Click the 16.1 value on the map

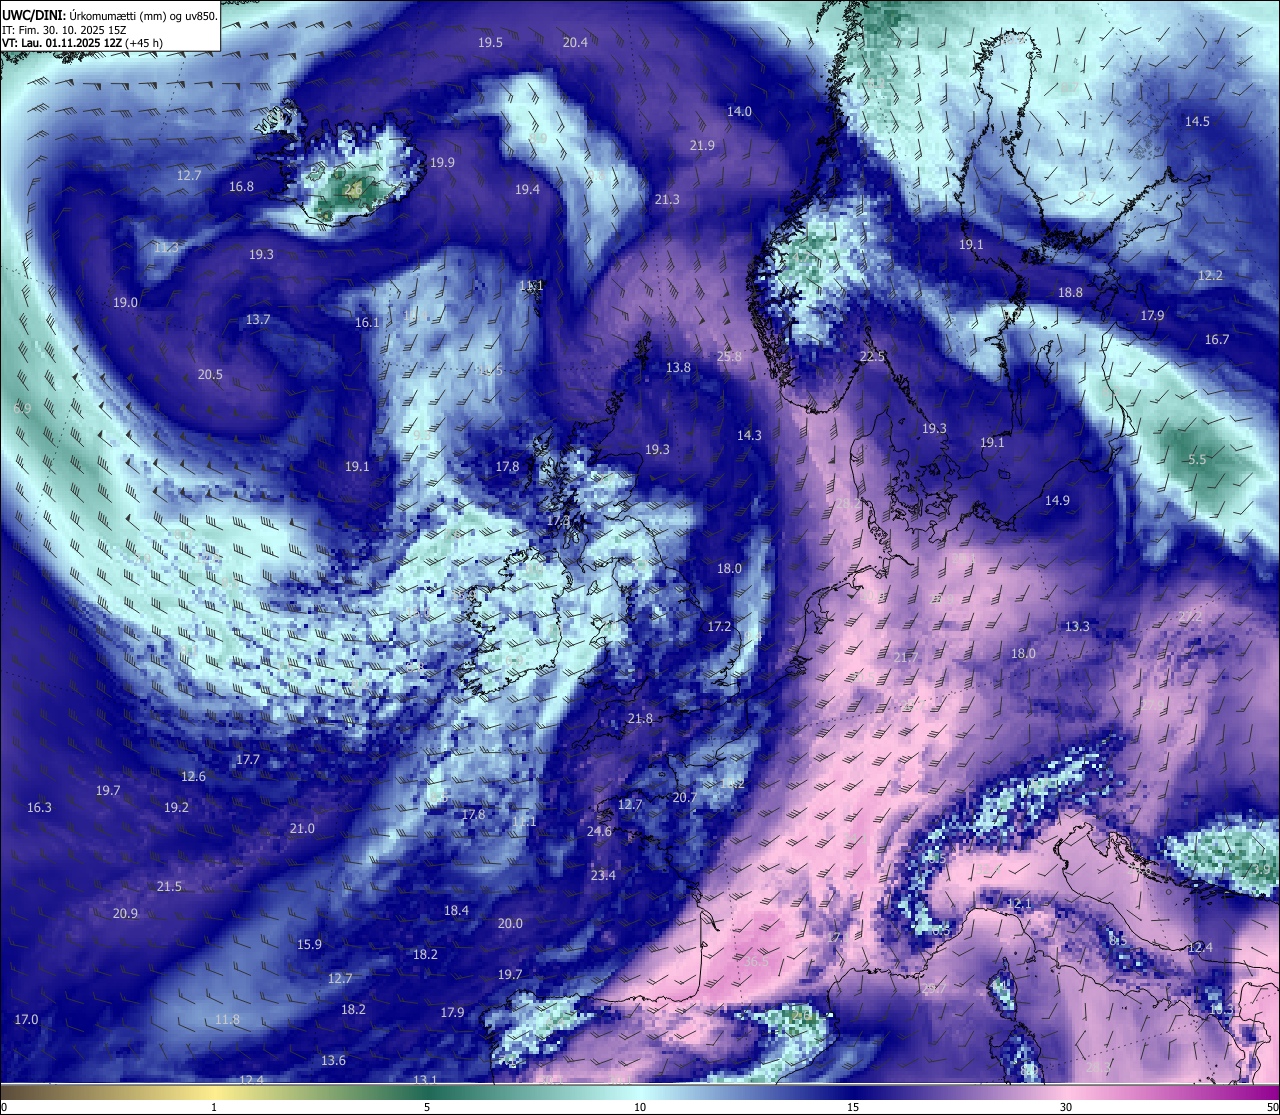[x=367, y=323]
